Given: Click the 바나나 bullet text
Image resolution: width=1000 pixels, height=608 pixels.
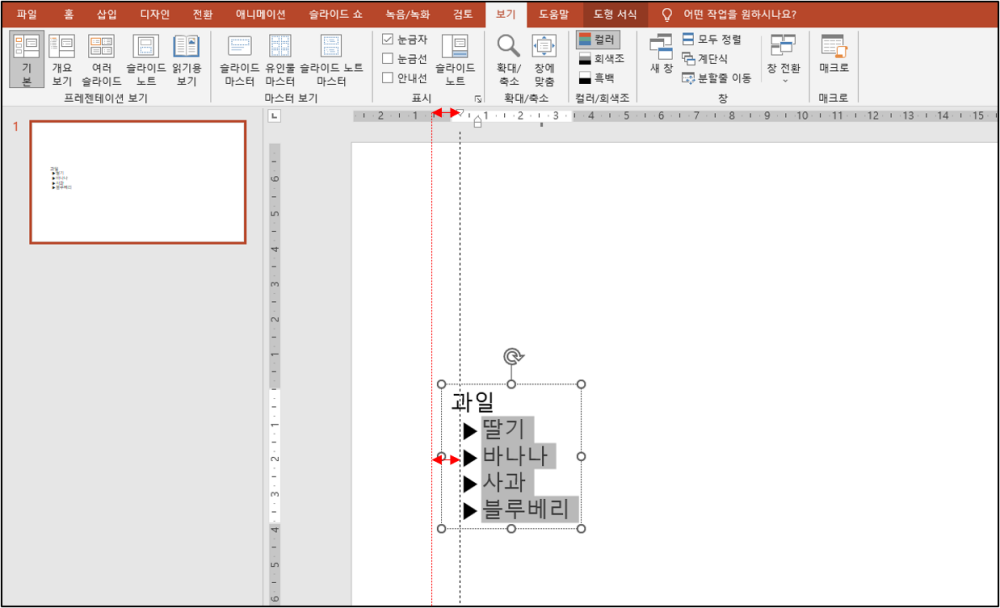Looking at the screenshot, I should coord(515,456).
